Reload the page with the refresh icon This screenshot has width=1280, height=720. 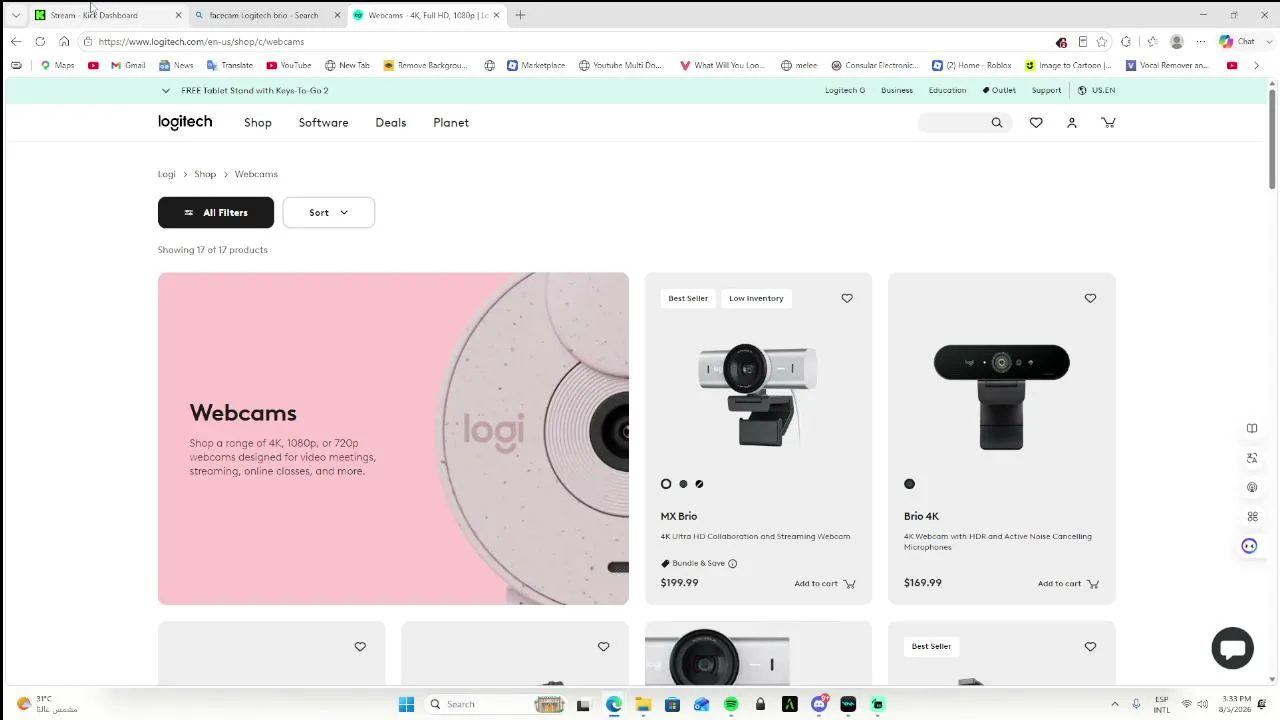pyautogui.click(x=40, y=42)
